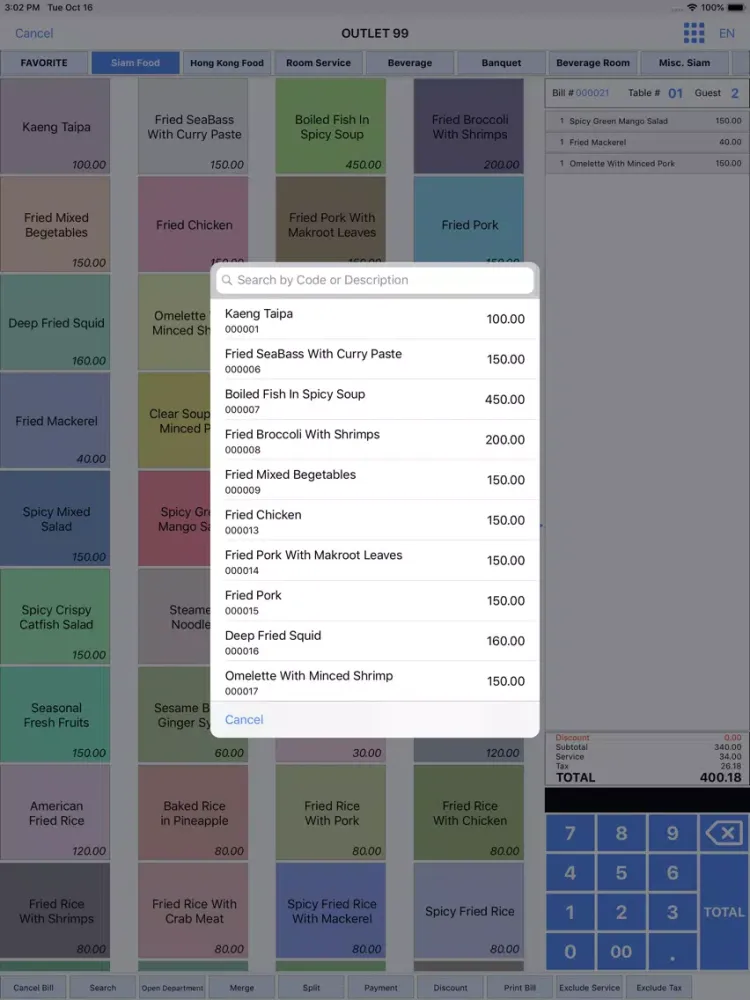750x1000 pixels.
Task: Pick Deep Fried Squid from the list
Action: [x=375, y=641]
